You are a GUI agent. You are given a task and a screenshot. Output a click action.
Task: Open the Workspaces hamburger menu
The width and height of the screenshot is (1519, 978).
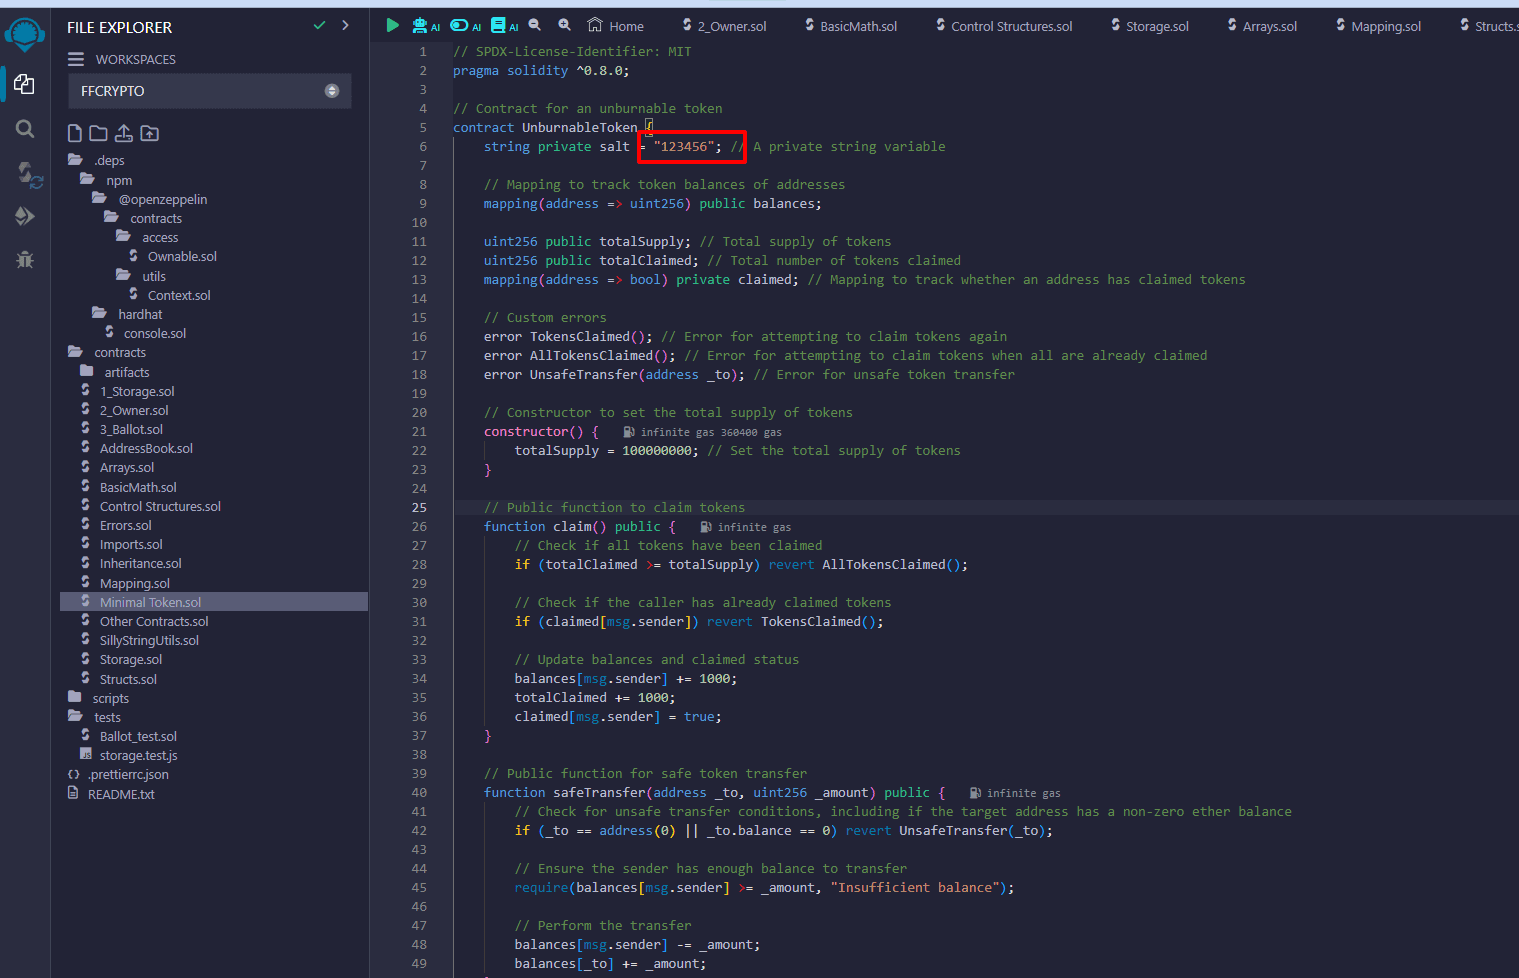(76, 59)
